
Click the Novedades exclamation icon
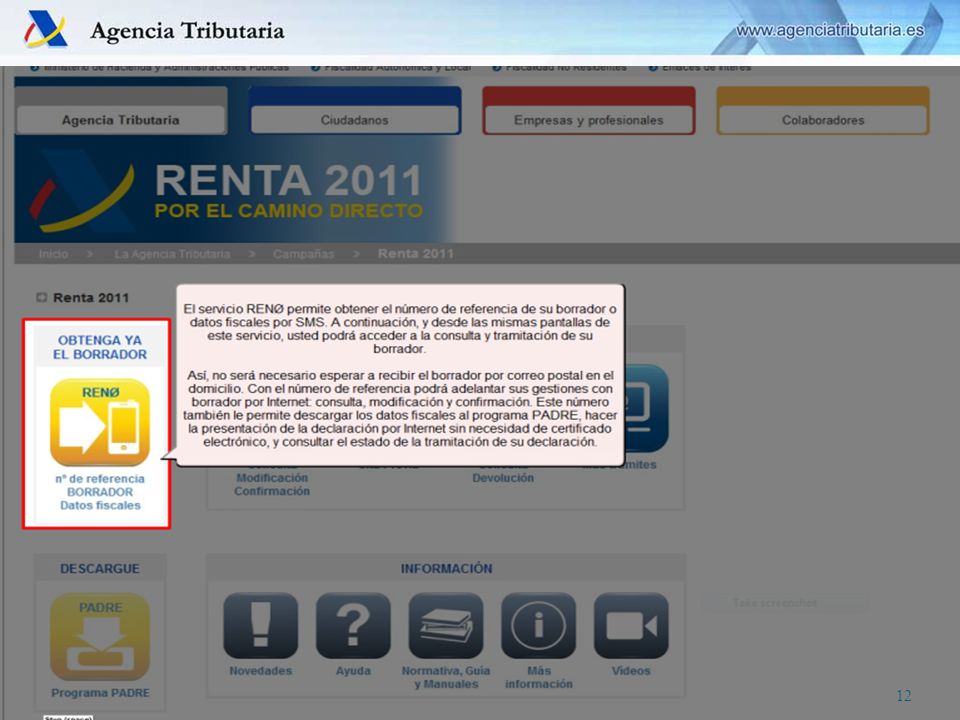point(261,625)
